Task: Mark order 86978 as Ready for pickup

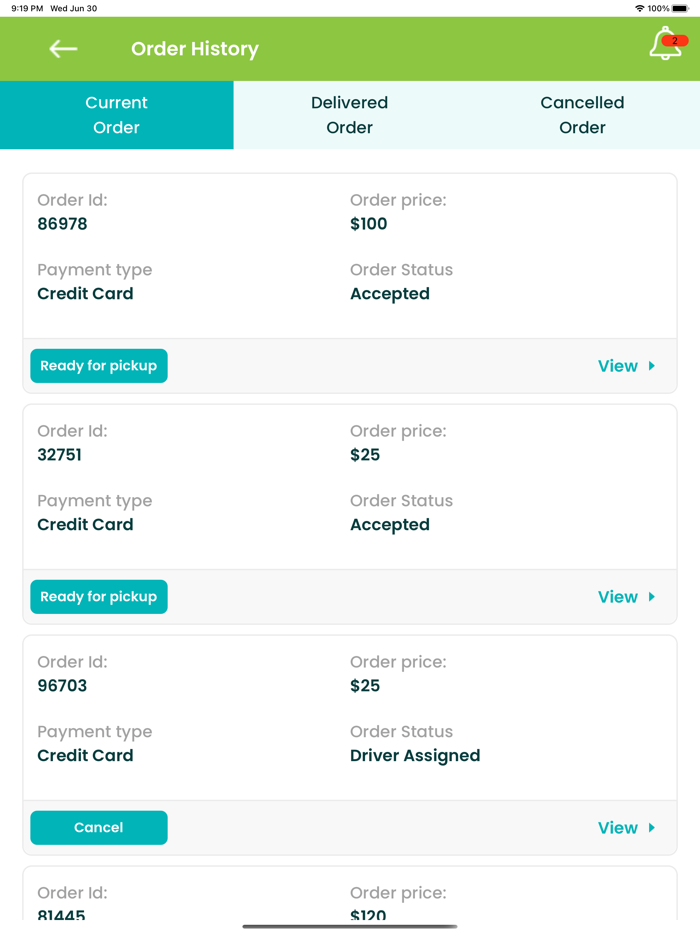Action: pyautogui.click(x=98, y=366)
